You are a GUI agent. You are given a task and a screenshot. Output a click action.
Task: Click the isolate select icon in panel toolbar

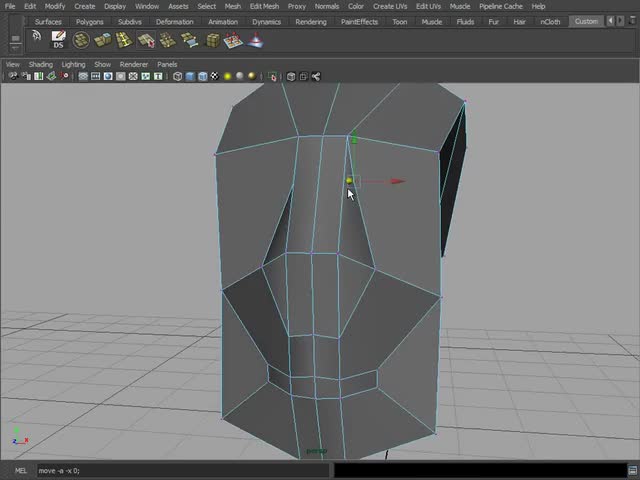273,76
